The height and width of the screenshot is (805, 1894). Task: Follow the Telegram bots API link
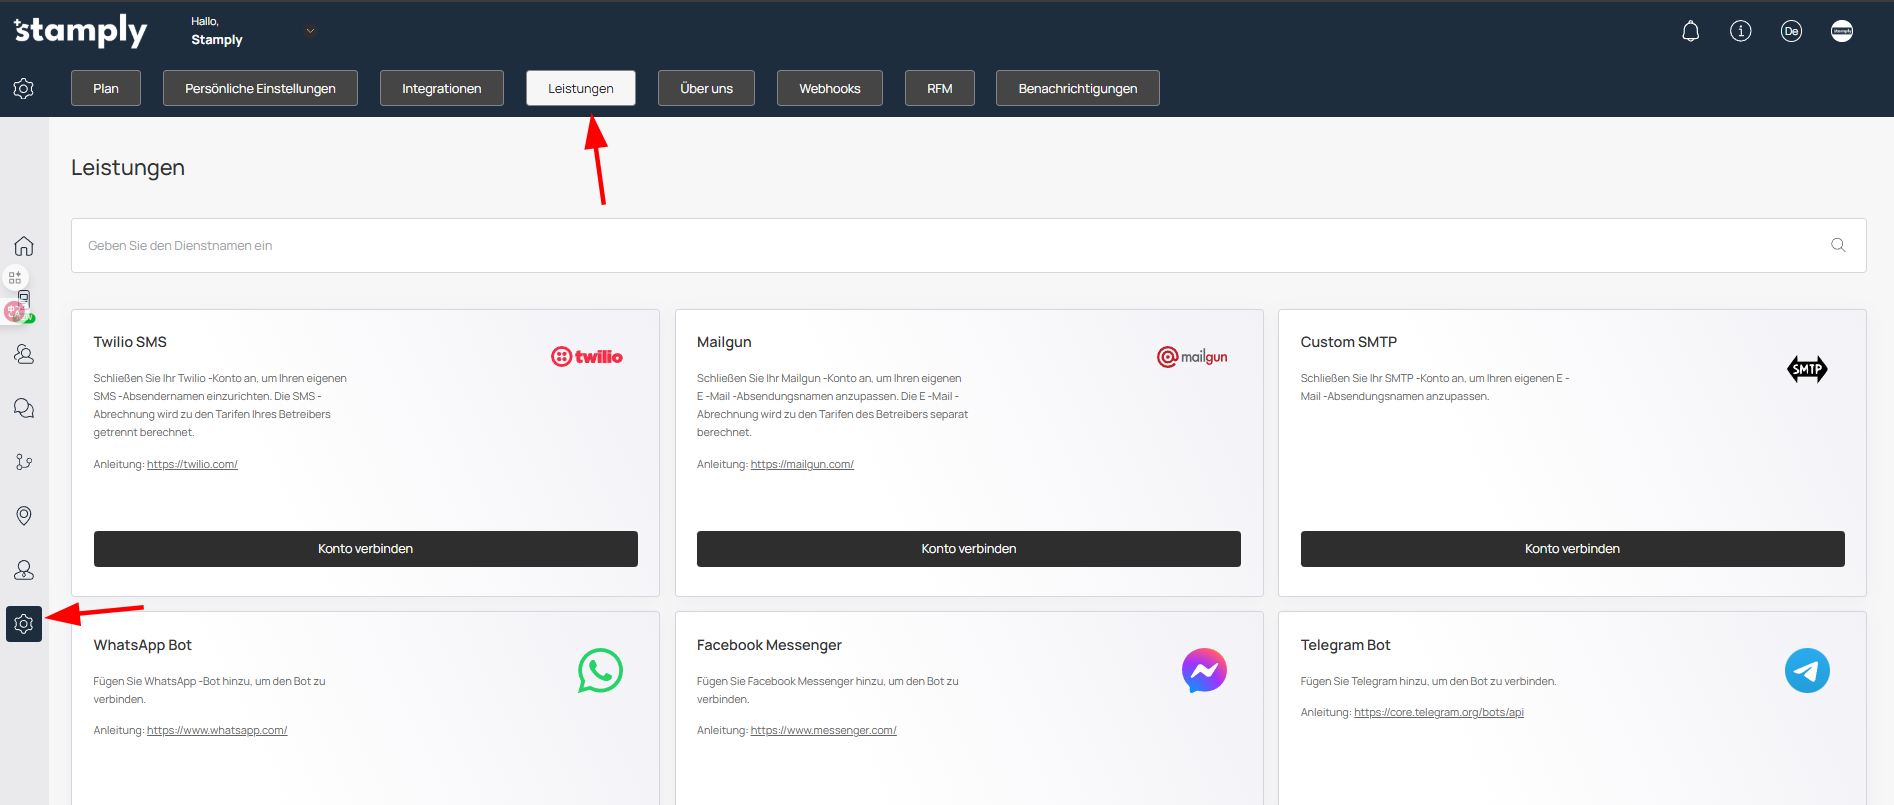point(1438,712)
